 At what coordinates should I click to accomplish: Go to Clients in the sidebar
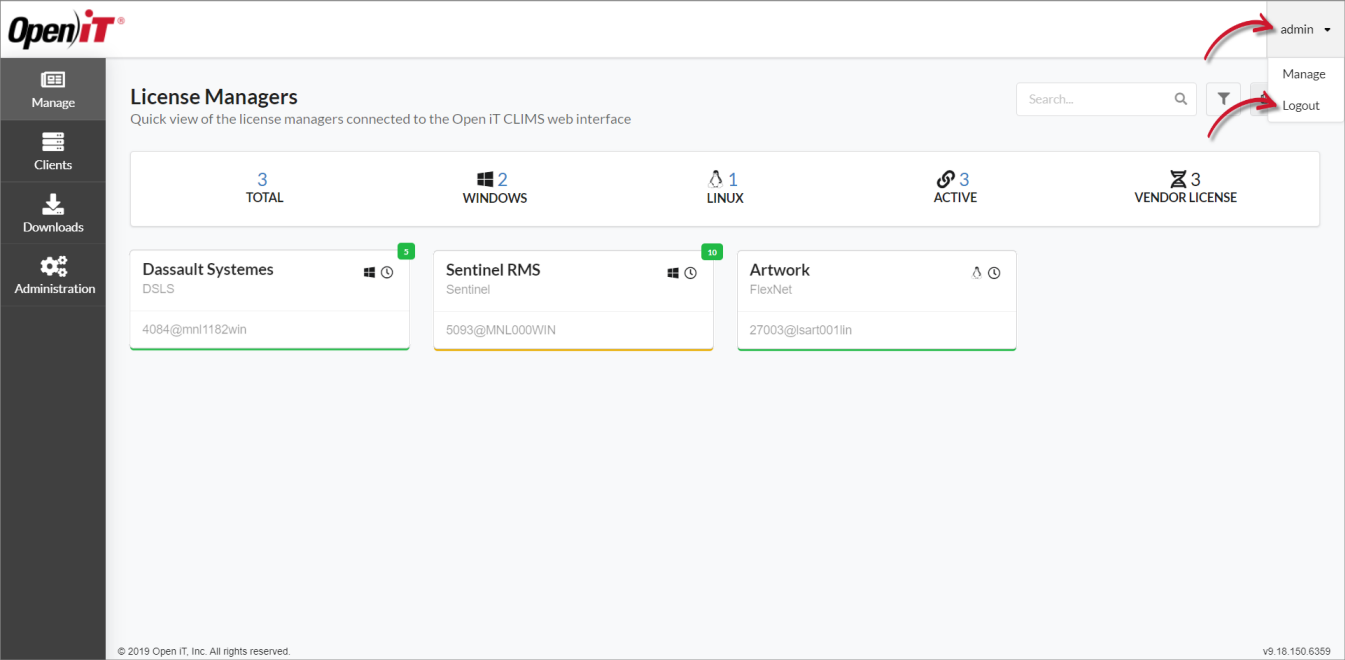(53, 152)
